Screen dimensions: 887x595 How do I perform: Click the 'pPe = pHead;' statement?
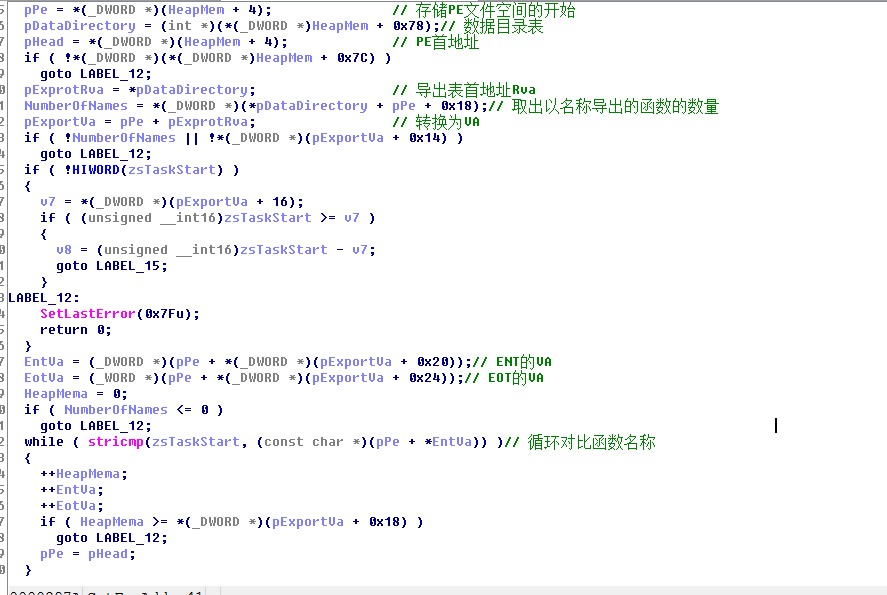(88, 554)
